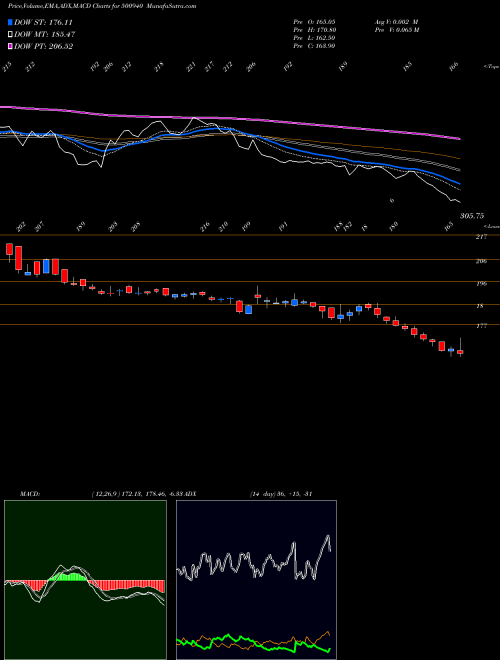This screenshot has width=500, height=660.
Task: Click the 196 price axis label
Action: [x=481, y=284]
